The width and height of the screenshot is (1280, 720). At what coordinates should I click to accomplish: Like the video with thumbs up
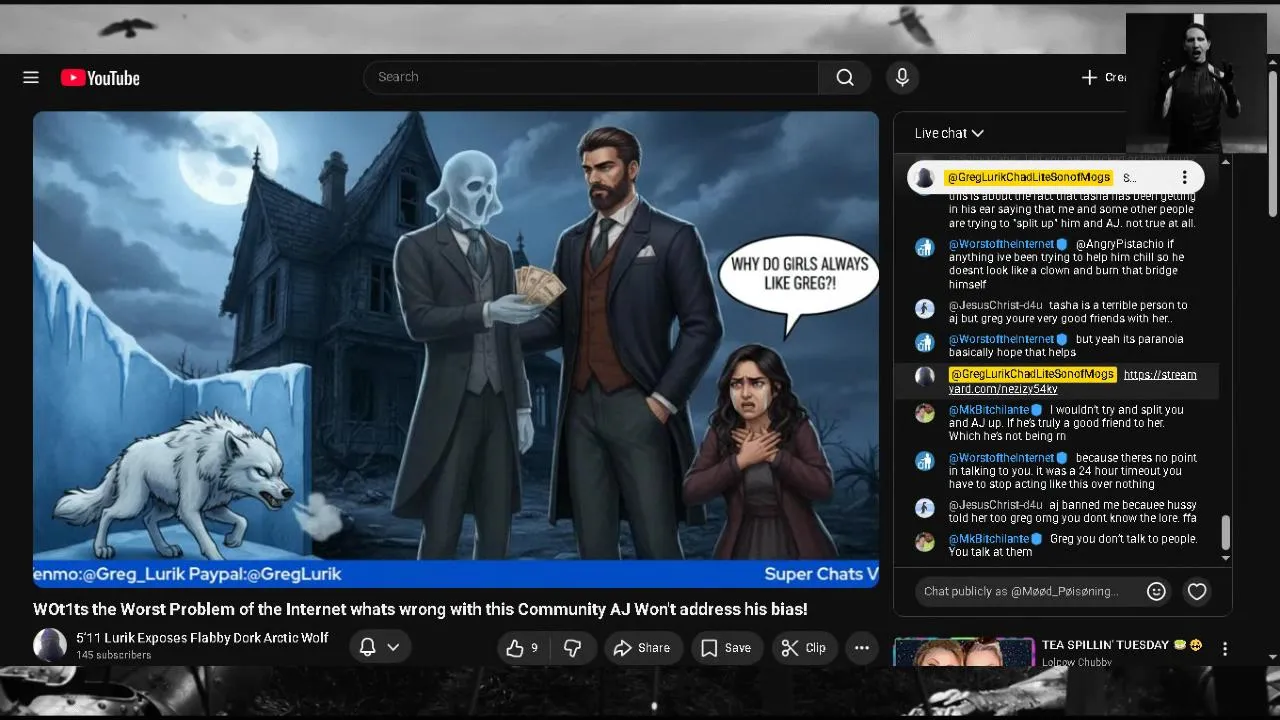click(x=523, y=648)
